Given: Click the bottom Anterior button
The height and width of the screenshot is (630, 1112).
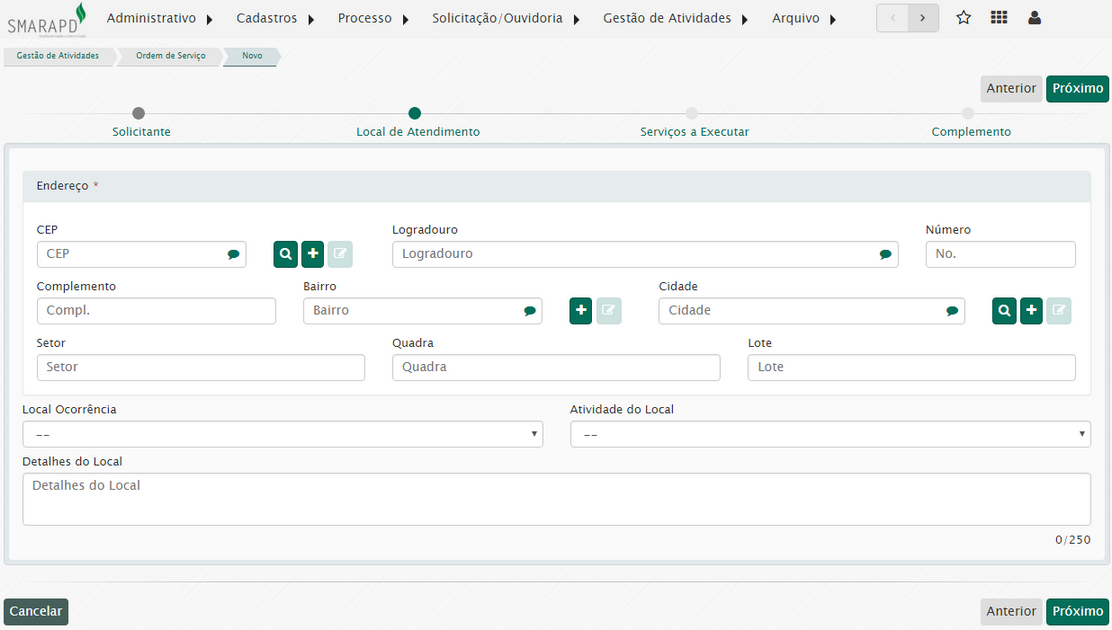Looking at the screenshot, I should [1011, 611].
